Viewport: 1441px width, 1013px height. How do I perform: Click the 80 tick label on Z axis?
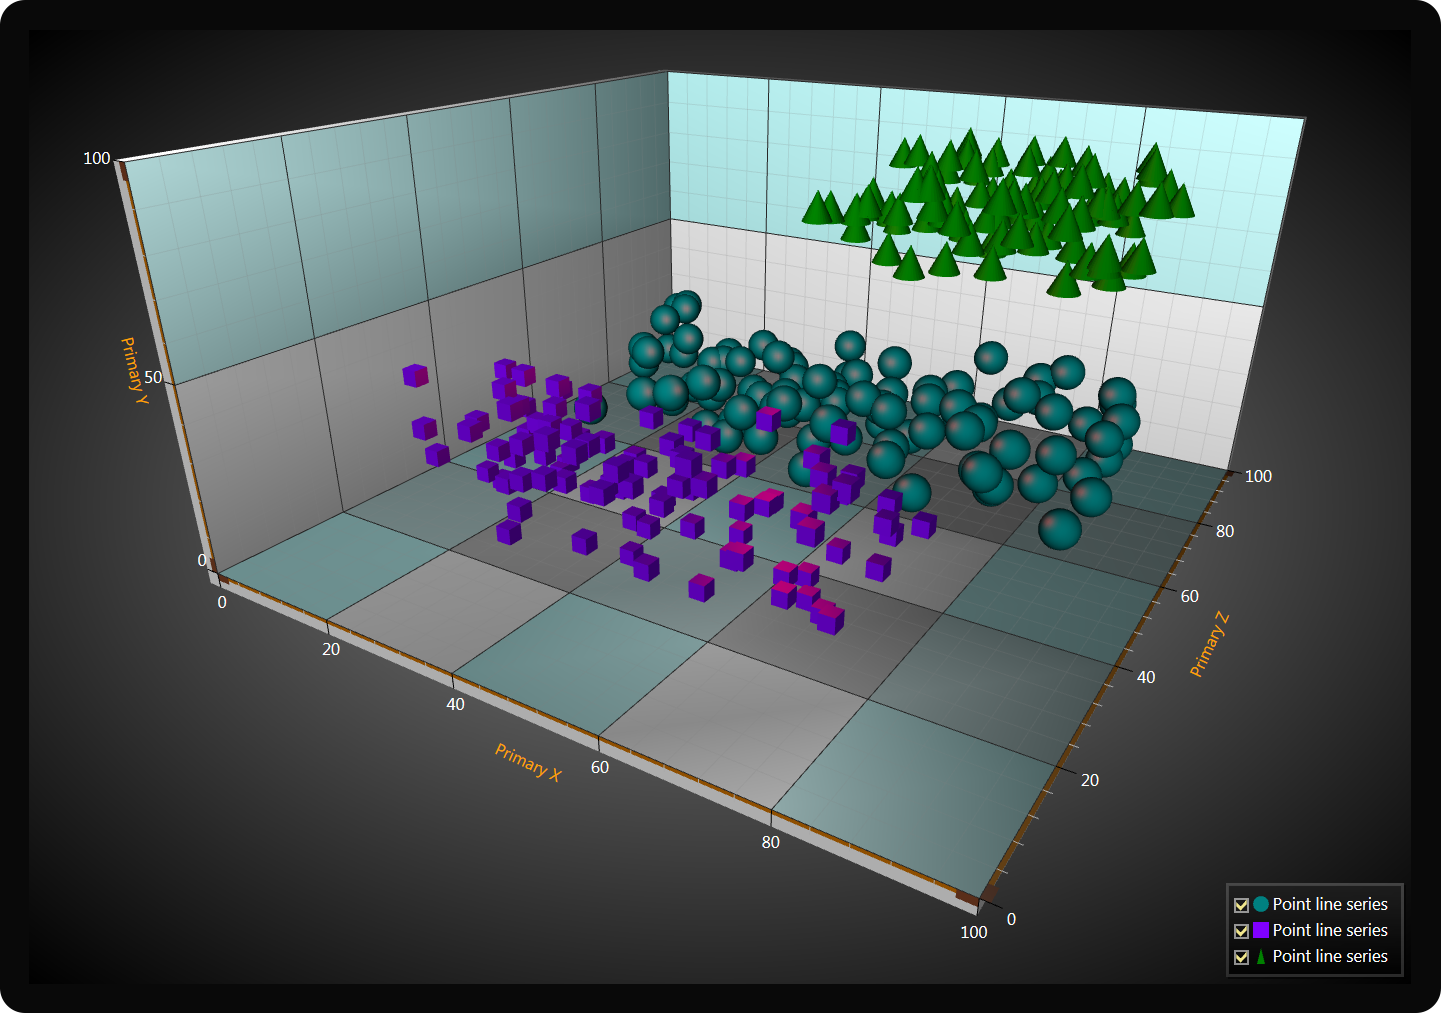pos(1225,531)
